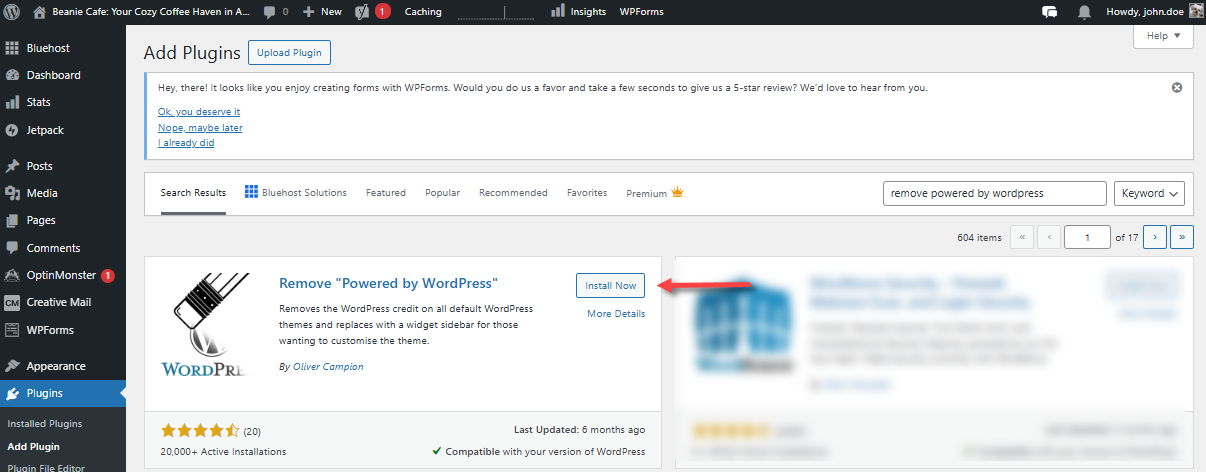Switch to the Bluehost Solutions tab
Viewport: 1206px width, 472px height.
[296, 193]
